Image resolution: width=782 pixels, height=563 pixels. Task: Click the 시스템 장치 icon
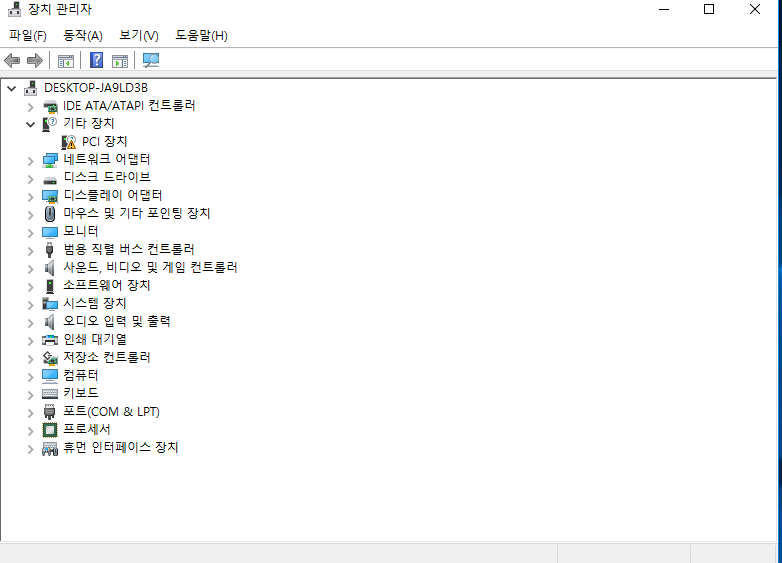50,304
